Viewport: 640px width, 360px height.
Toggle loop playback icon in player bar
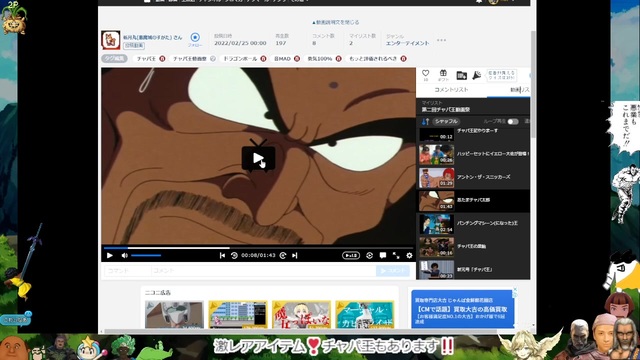pyautogui.click(x=369, y=256)
